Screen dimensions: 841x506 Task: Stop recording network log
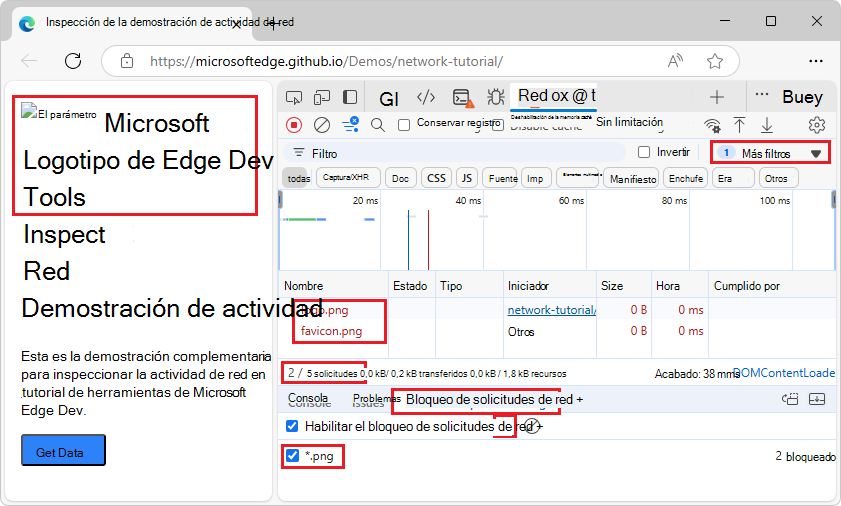[294, 125]
